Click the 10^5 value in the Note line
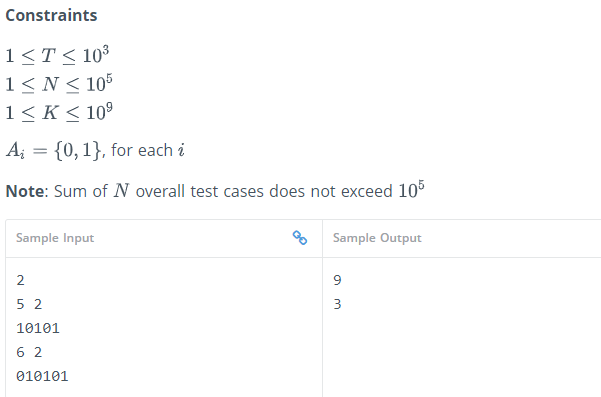The height and width of the screenshot is (397, 601). [x=411, y=189]
